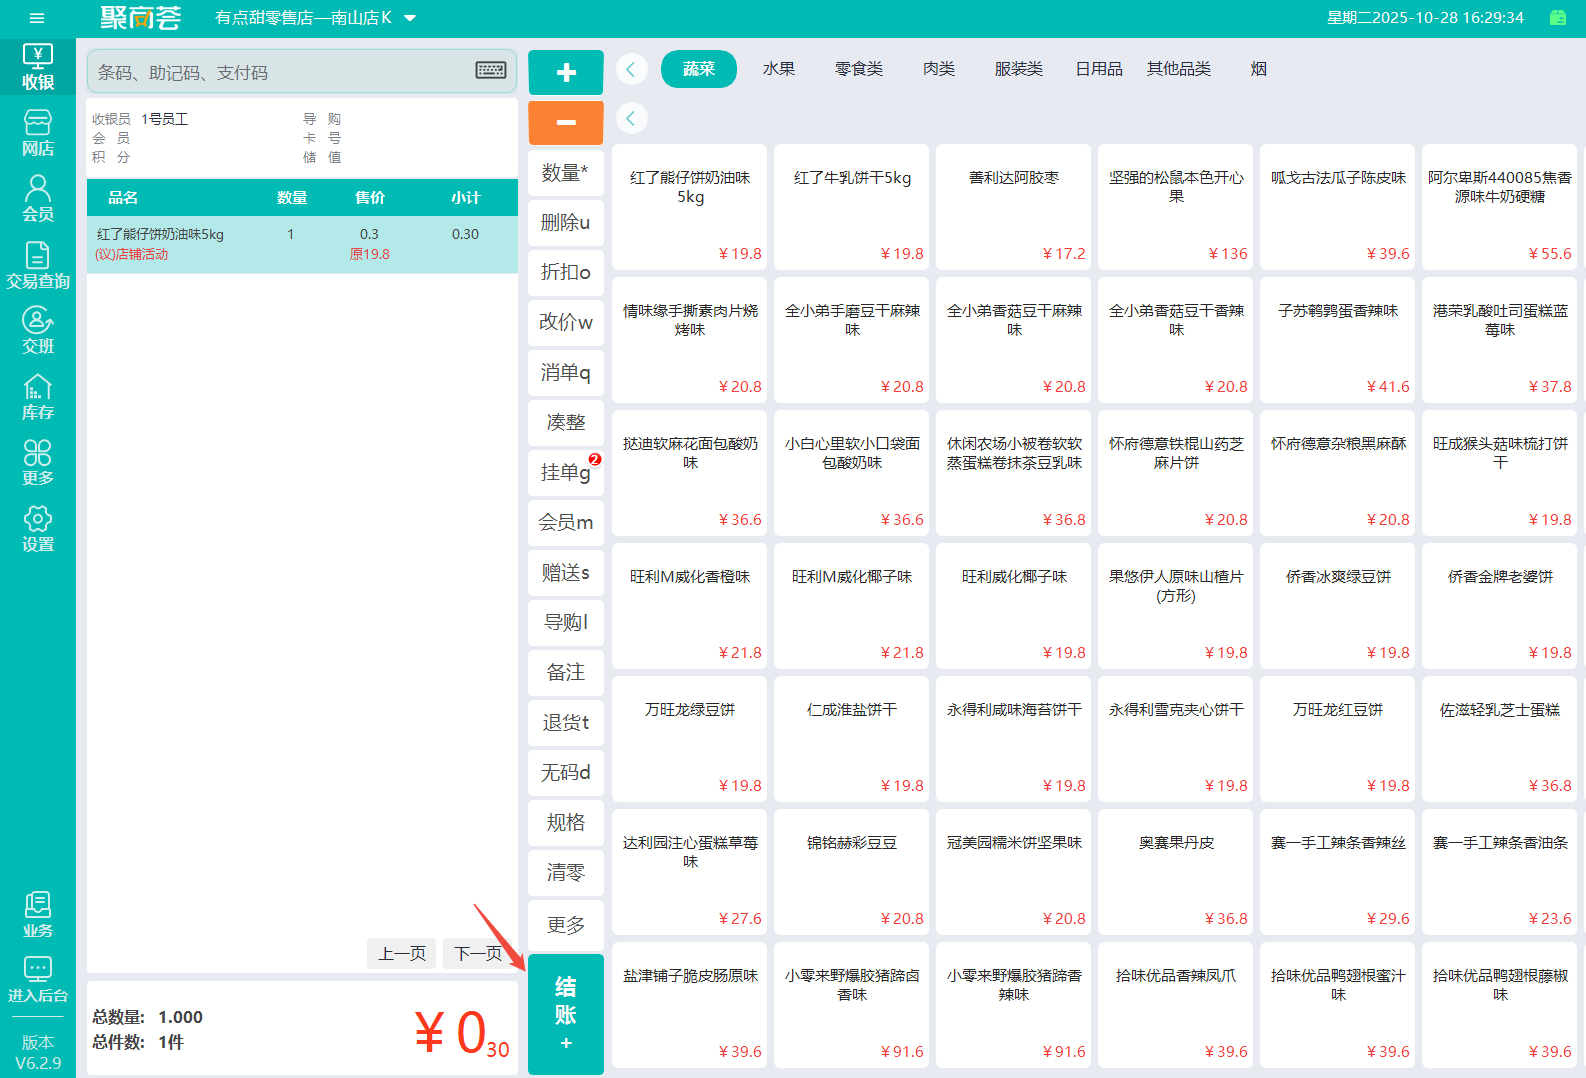
Task: Click the 导购l guide button
Action: coord(566,623)
